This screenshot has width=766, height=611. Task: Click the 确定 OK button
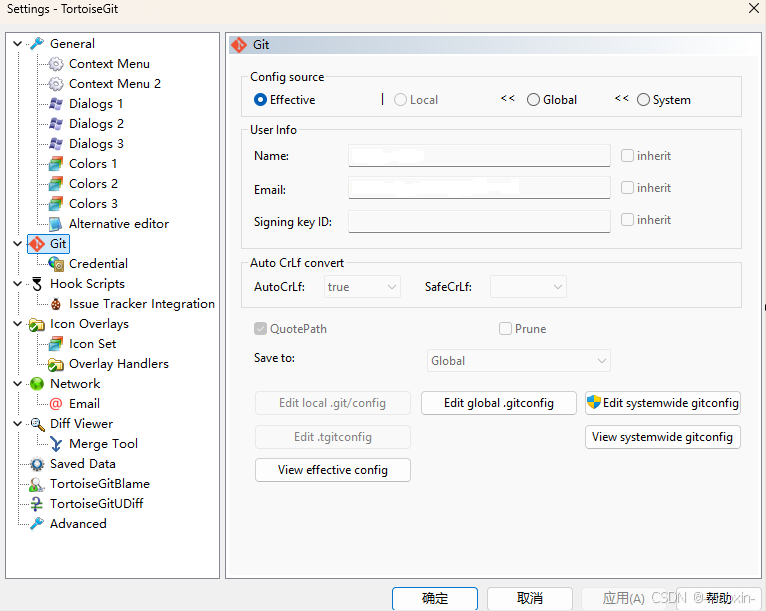435,598
